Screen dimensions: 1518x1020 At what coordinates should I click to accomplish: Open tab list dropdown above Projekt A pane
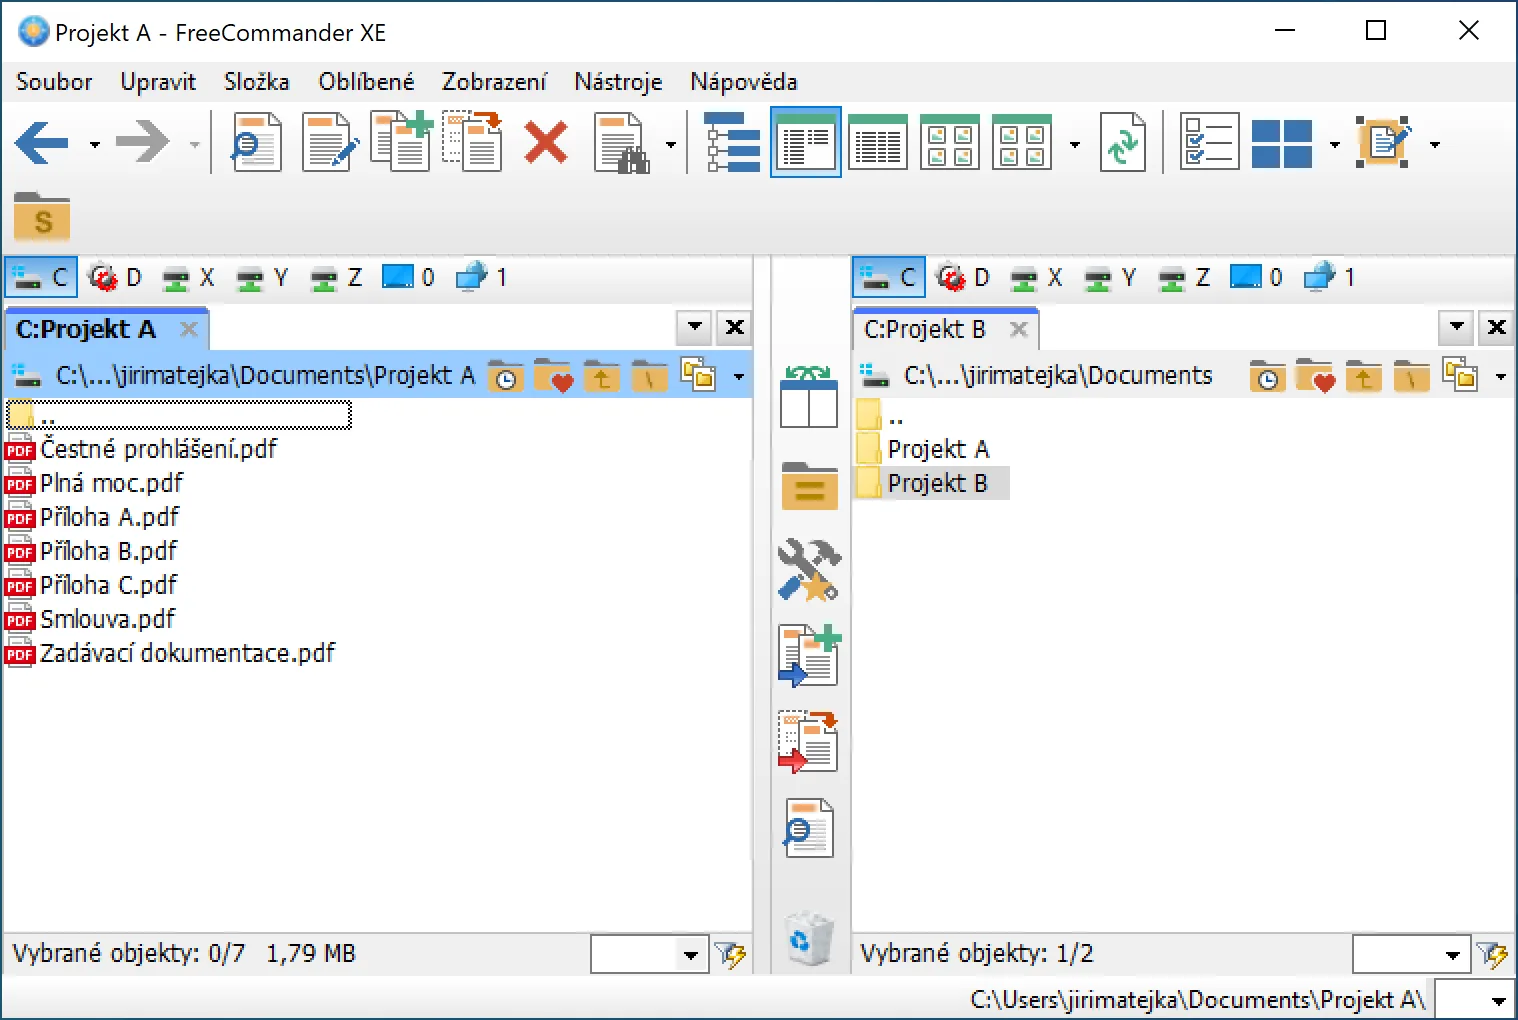[694, 327]
